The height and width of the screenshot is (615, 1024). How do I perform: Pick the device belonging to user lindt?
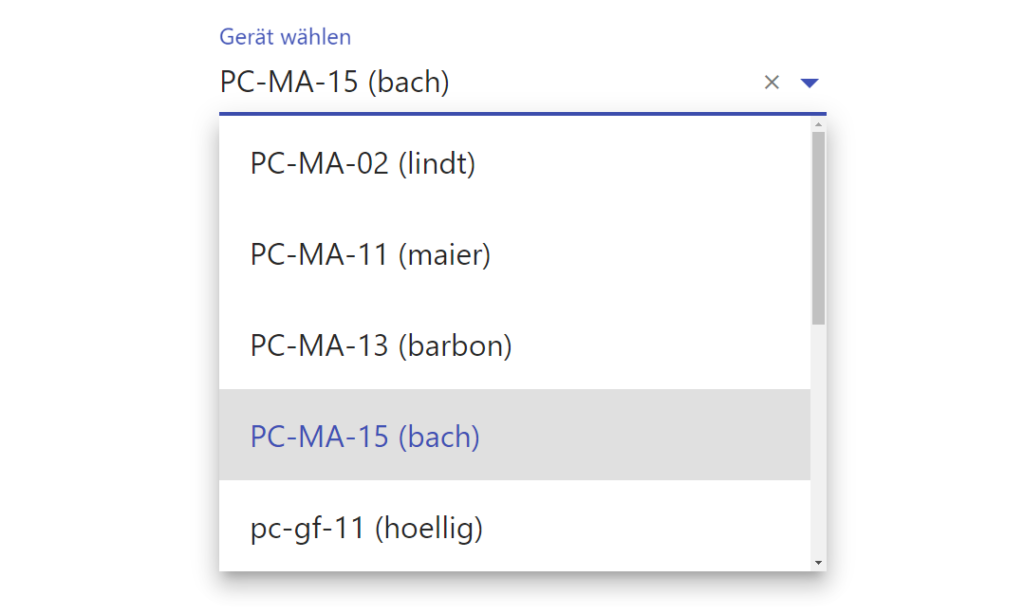(x=363, y=164)
